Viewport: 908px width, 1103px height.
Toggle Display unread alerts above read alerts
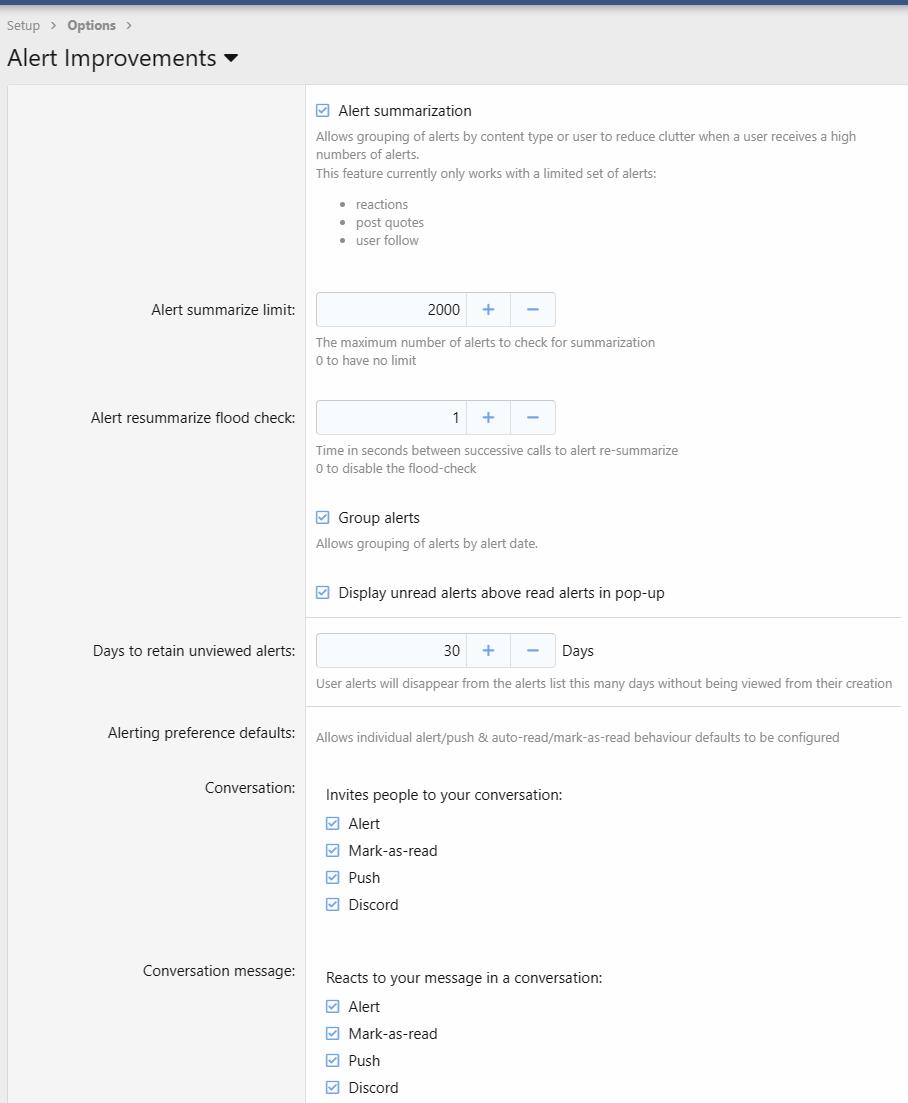click(322, 591)
